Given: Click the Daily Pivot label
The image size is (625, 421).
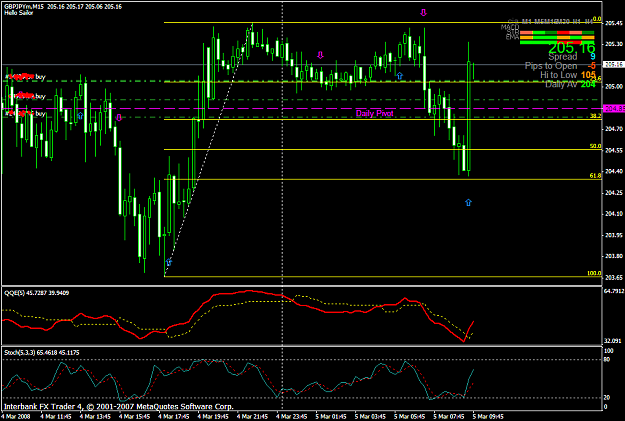Looking at the screenshot, I should [374, 113].
